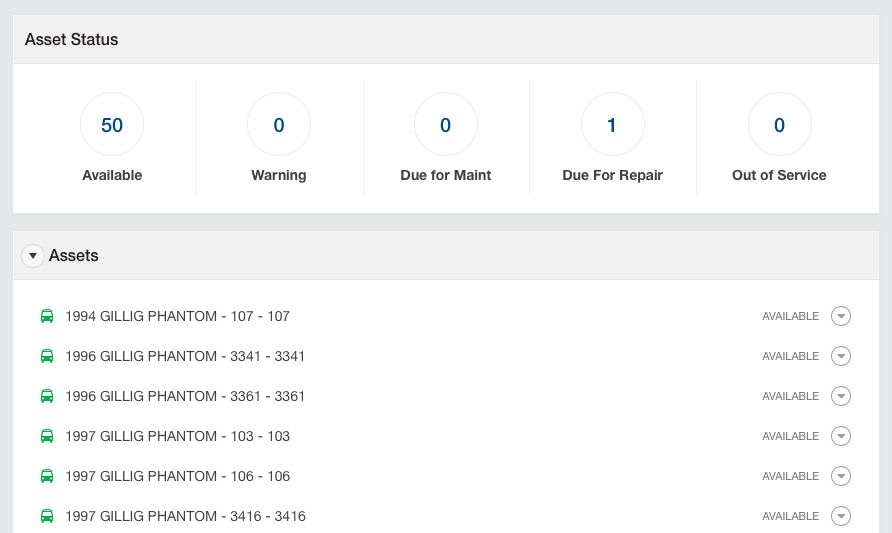Select asset 1997 GILLIG PHANTOM - 3416 - 3416

pyautogui.click(x=185, y=516)
